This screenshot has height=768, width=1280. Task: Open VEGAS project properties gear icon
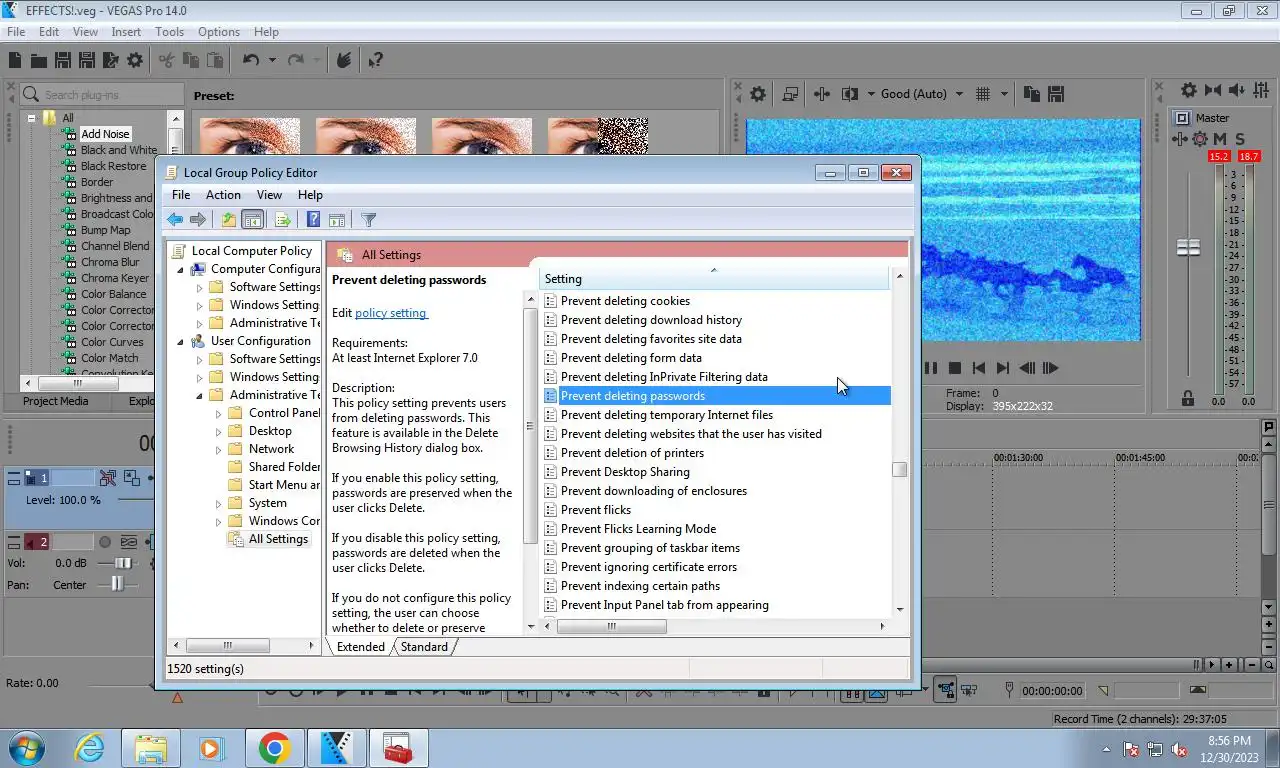135,60
